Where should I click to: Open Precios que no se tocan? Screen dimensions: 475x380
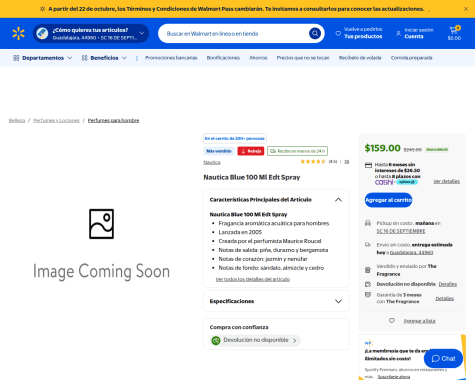coord(303,58)
